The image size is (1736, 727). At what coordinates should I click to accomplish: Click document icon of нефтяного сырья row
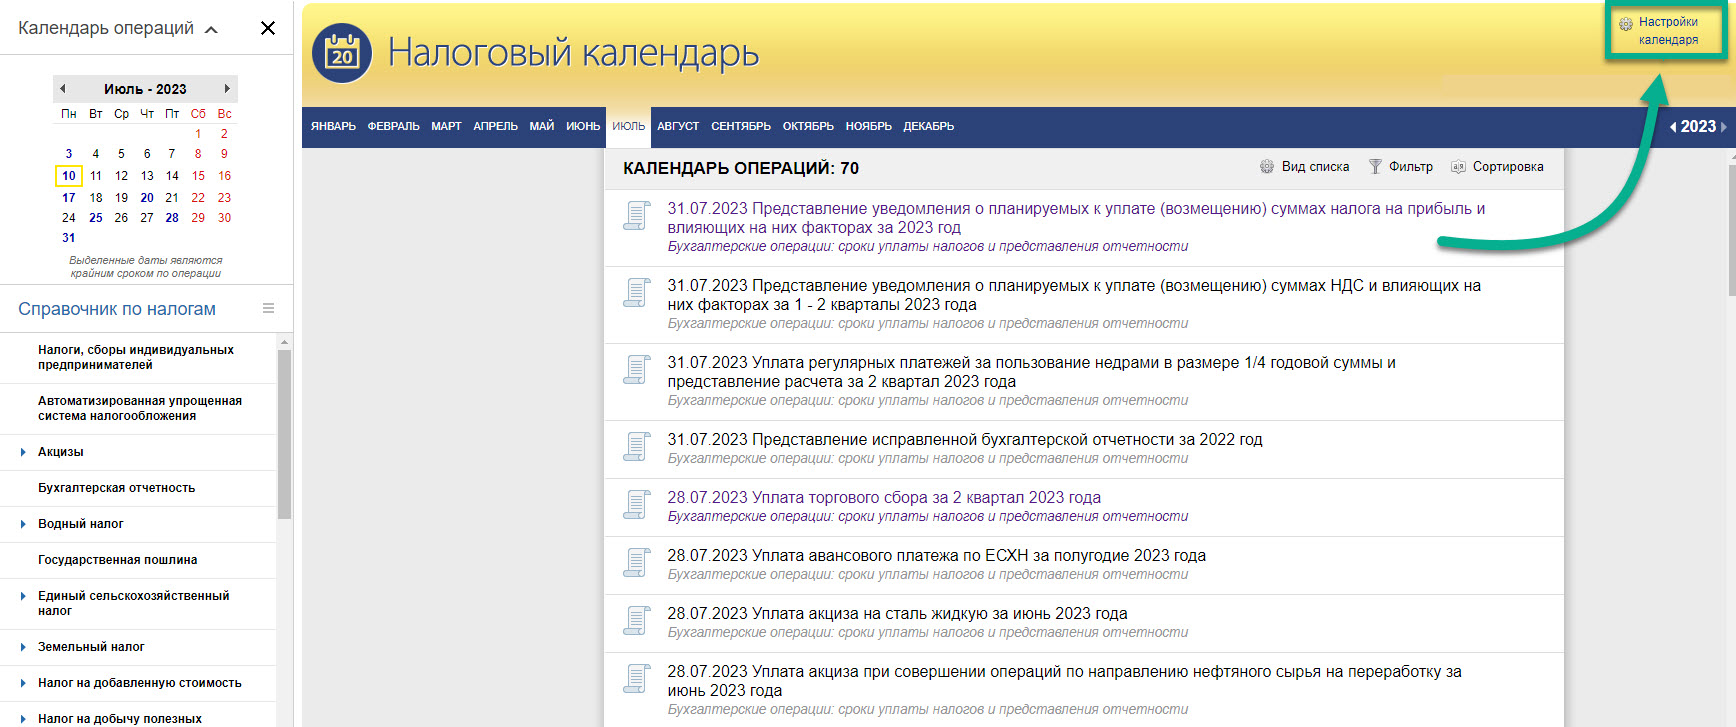(636, 679)
